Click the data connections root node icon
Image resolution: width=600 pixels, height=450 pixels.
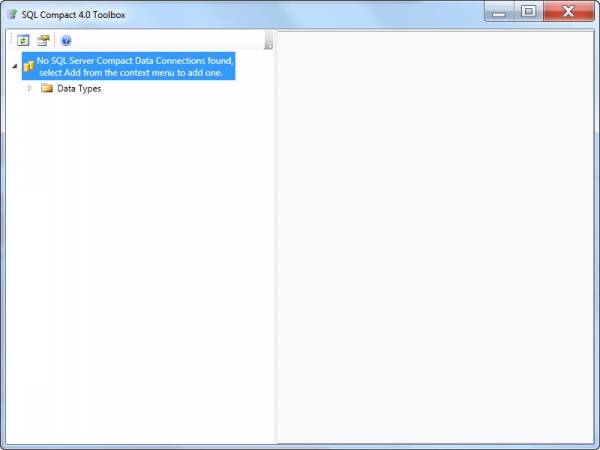click(x=29, y=67)
